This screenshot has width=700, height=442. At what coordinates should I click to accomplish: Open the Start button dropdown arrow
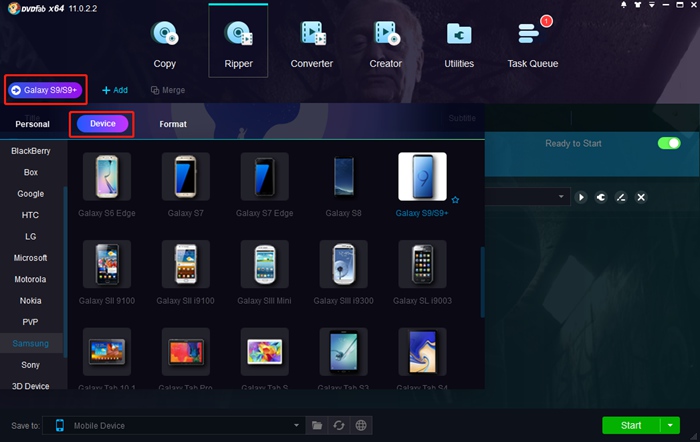[x=671, y=425]
